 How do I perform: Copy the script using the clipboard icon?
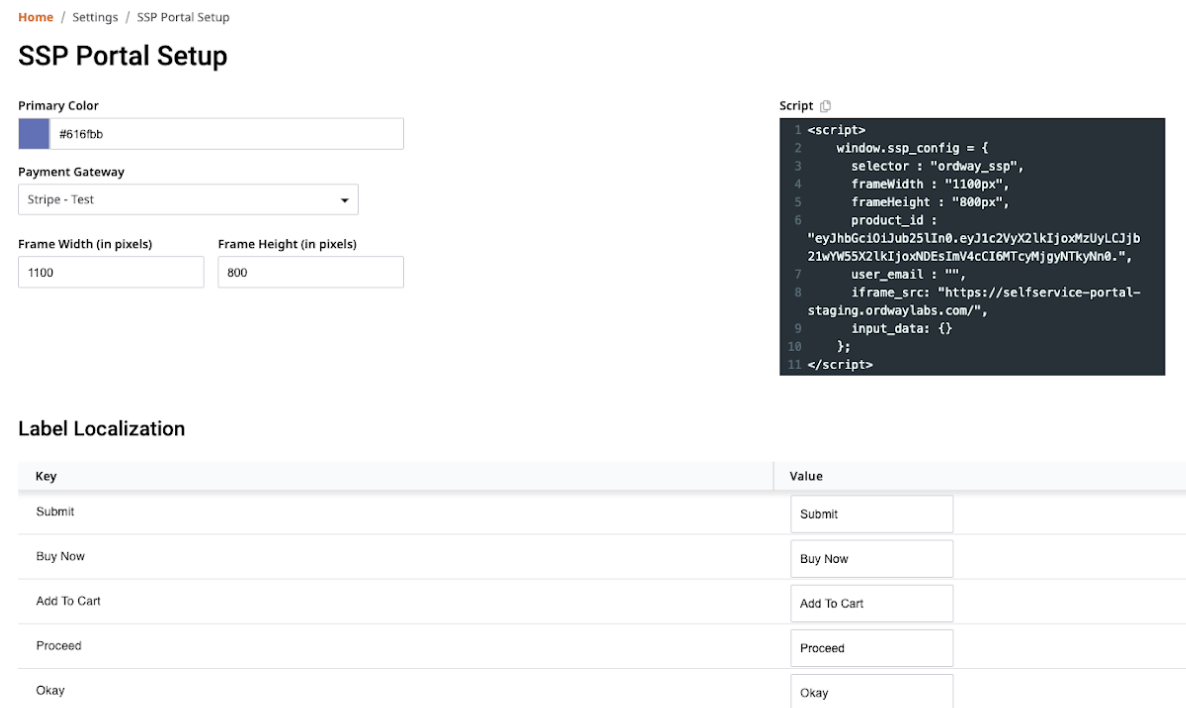coord(825,106)
